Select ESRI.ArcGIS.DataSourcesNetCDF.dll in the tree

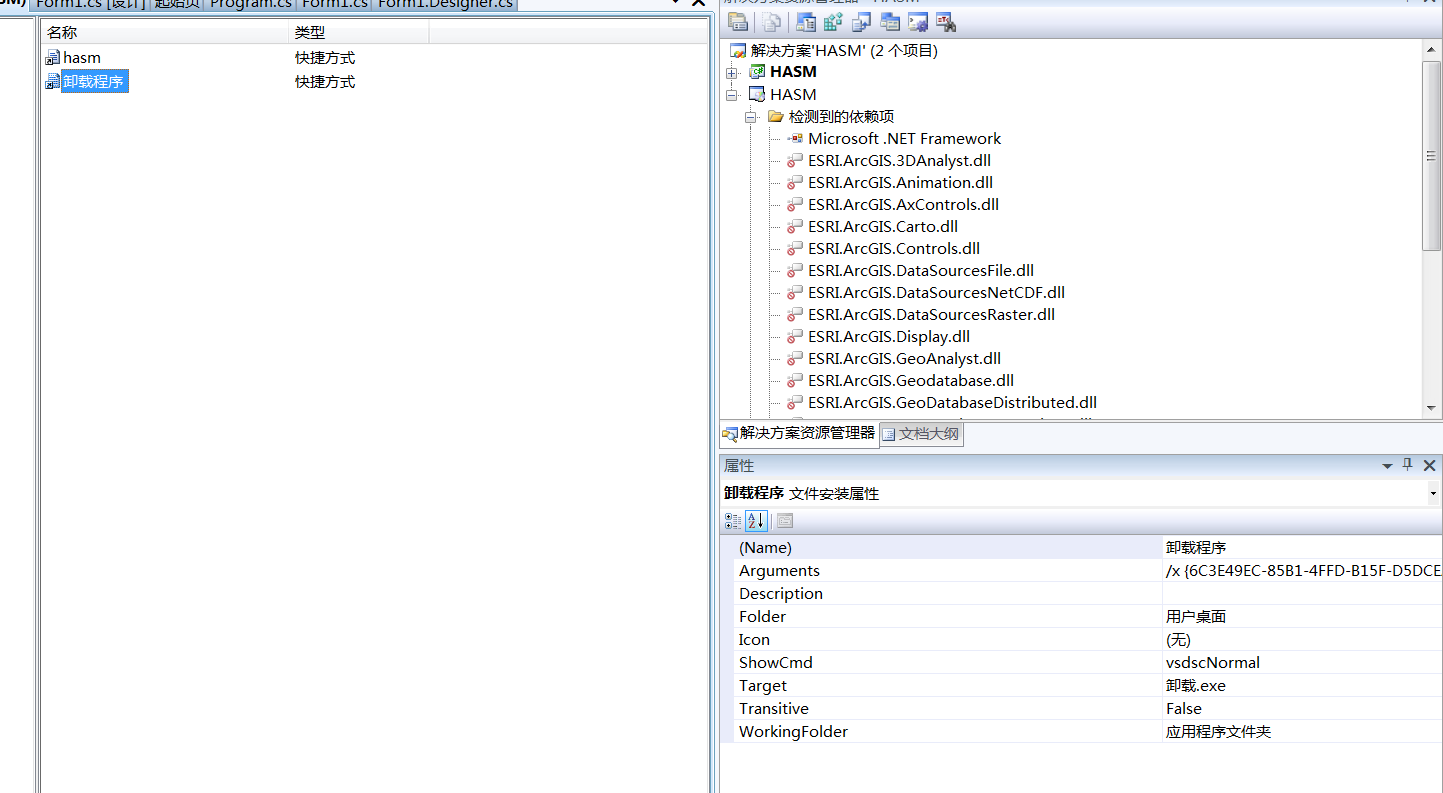pos(936,293)
